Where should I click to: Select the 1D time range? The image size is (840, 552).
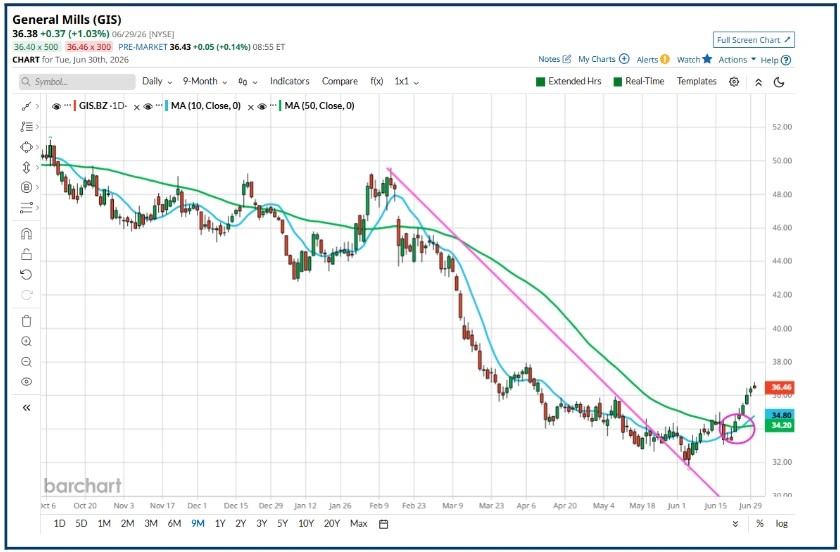(x=59, y=524)
